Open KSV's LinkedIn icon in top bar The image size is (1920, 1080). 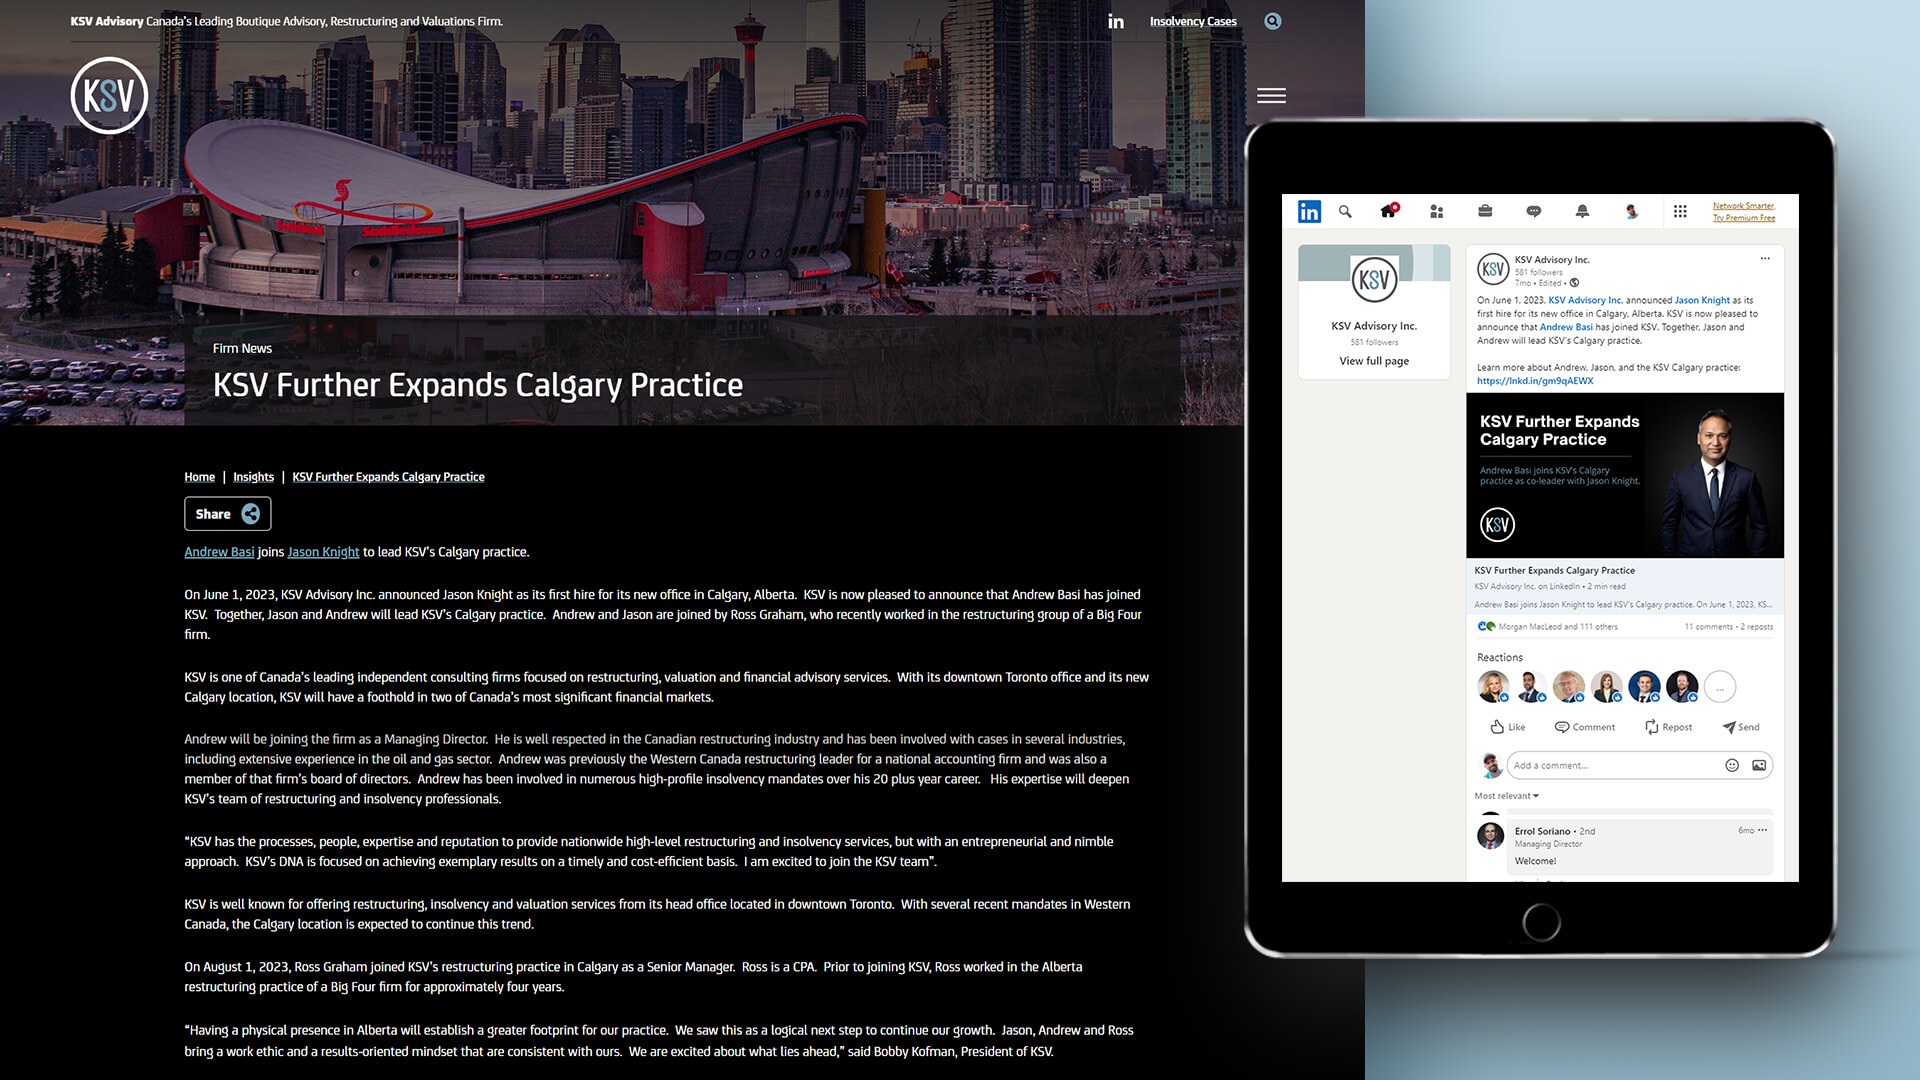click(x=1116, y=21)
